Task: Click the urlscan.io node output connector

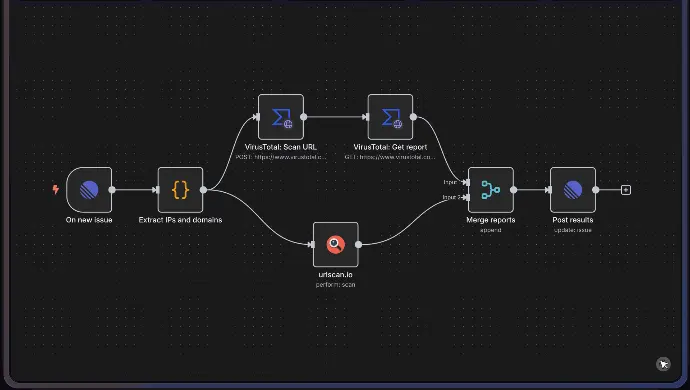Action: [x=359, y=244]
